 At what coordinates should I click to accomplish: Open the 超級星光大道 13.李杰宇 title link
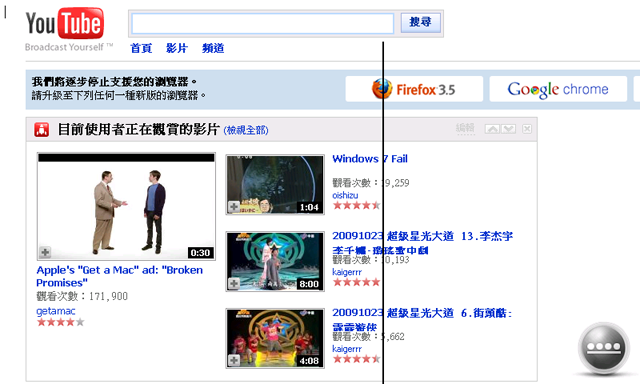(x=422, y=243)
